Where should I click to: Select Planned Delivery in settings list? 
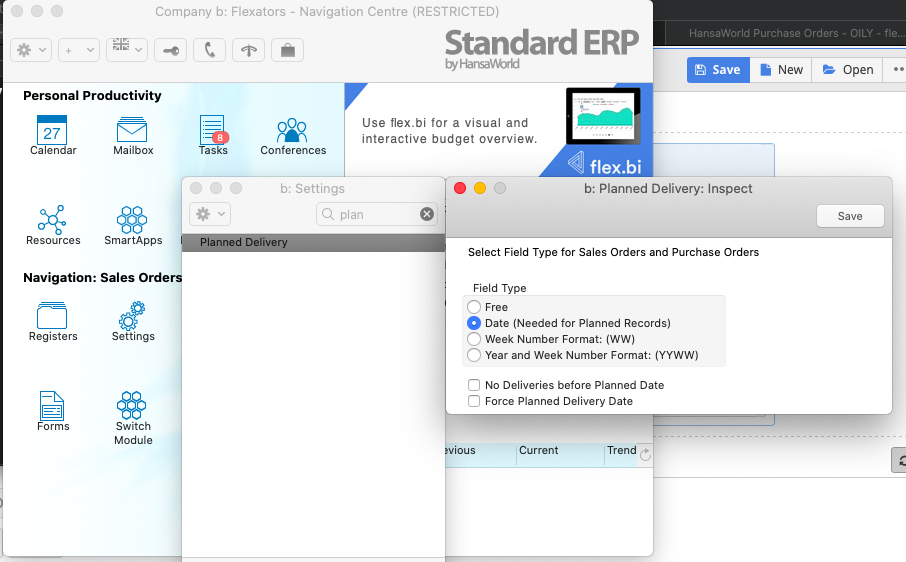244,242
